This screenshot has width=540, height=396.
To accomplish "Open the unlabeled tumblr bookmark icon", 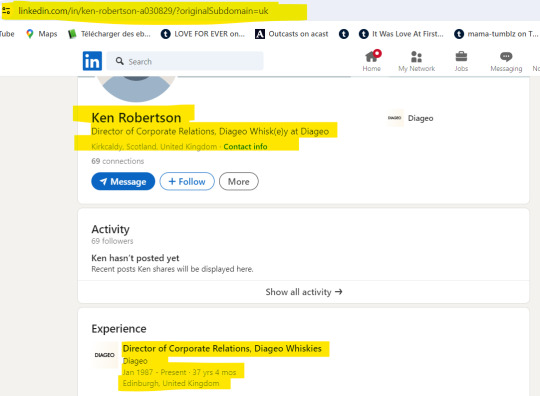I will coord(344,34).
